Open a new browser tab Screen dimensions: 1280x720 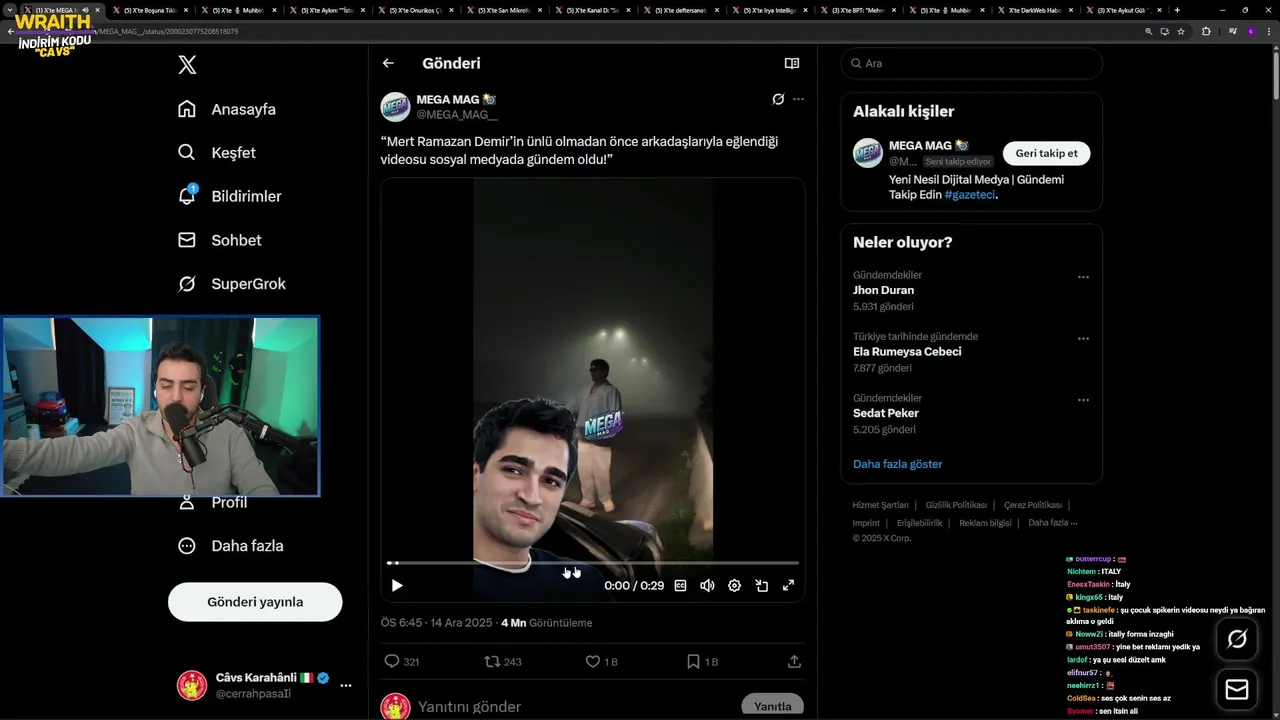[x=1177, y=10]
